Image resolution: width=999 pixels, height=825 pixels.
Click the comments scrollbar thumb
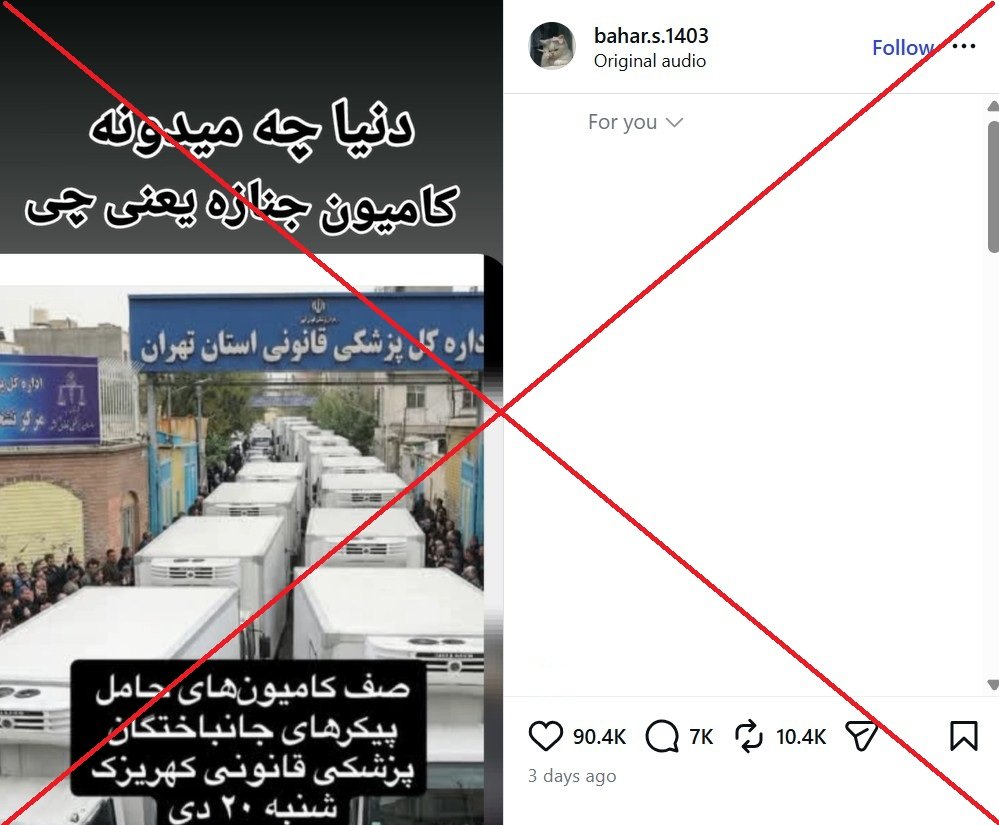click(x=993, y=186)
